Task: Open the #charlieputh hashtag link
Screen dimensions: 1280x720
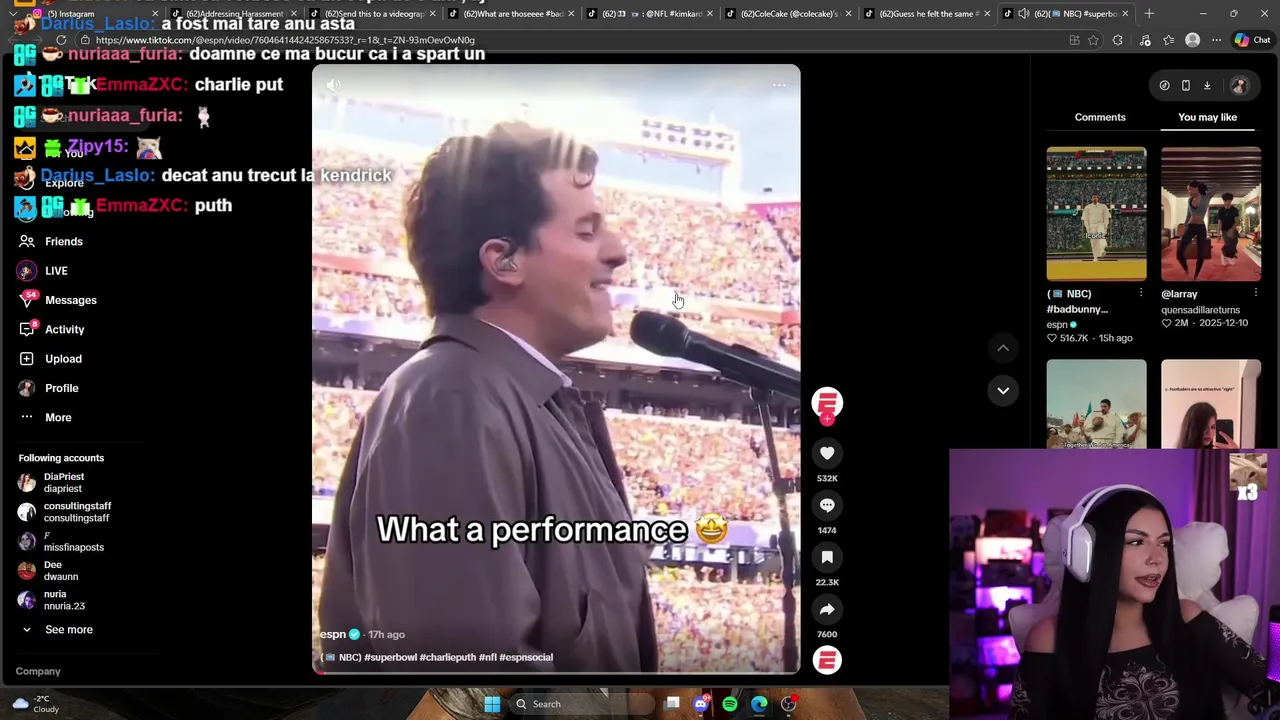Action: 447,658
